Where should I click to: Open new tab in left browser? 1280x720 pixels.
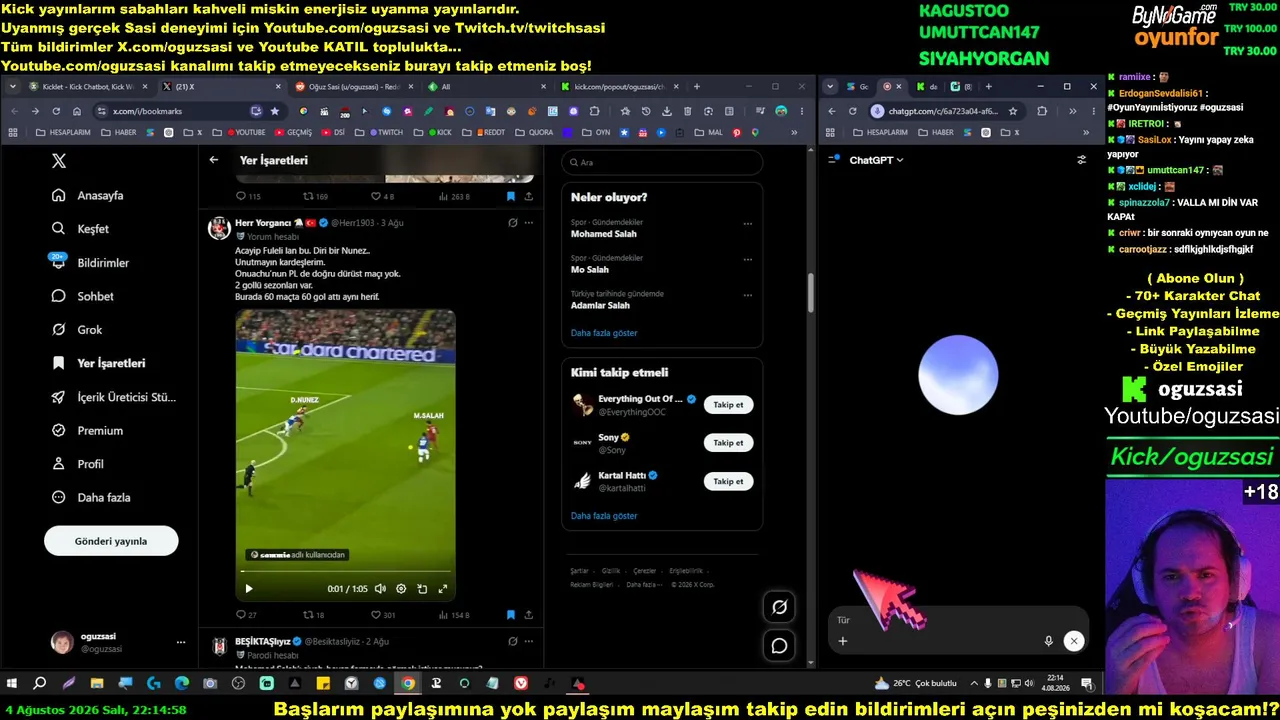click(697, 87)
